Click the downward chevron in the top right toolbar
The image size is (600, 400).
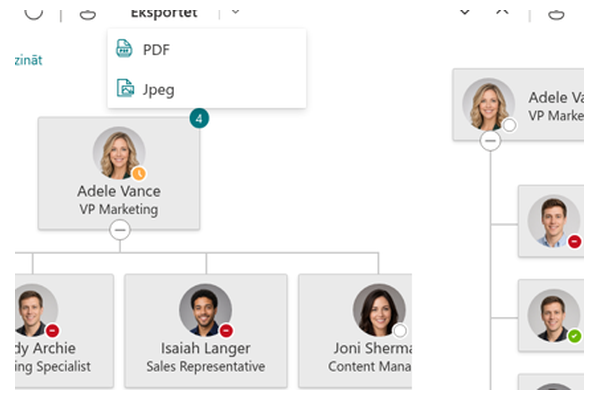[465, 12]
